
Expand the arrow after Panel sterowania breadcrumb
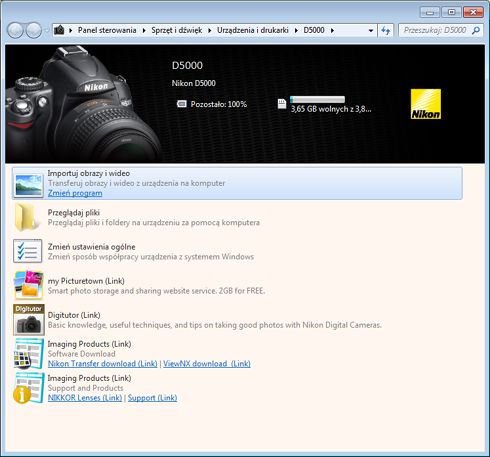click(144, 31)
